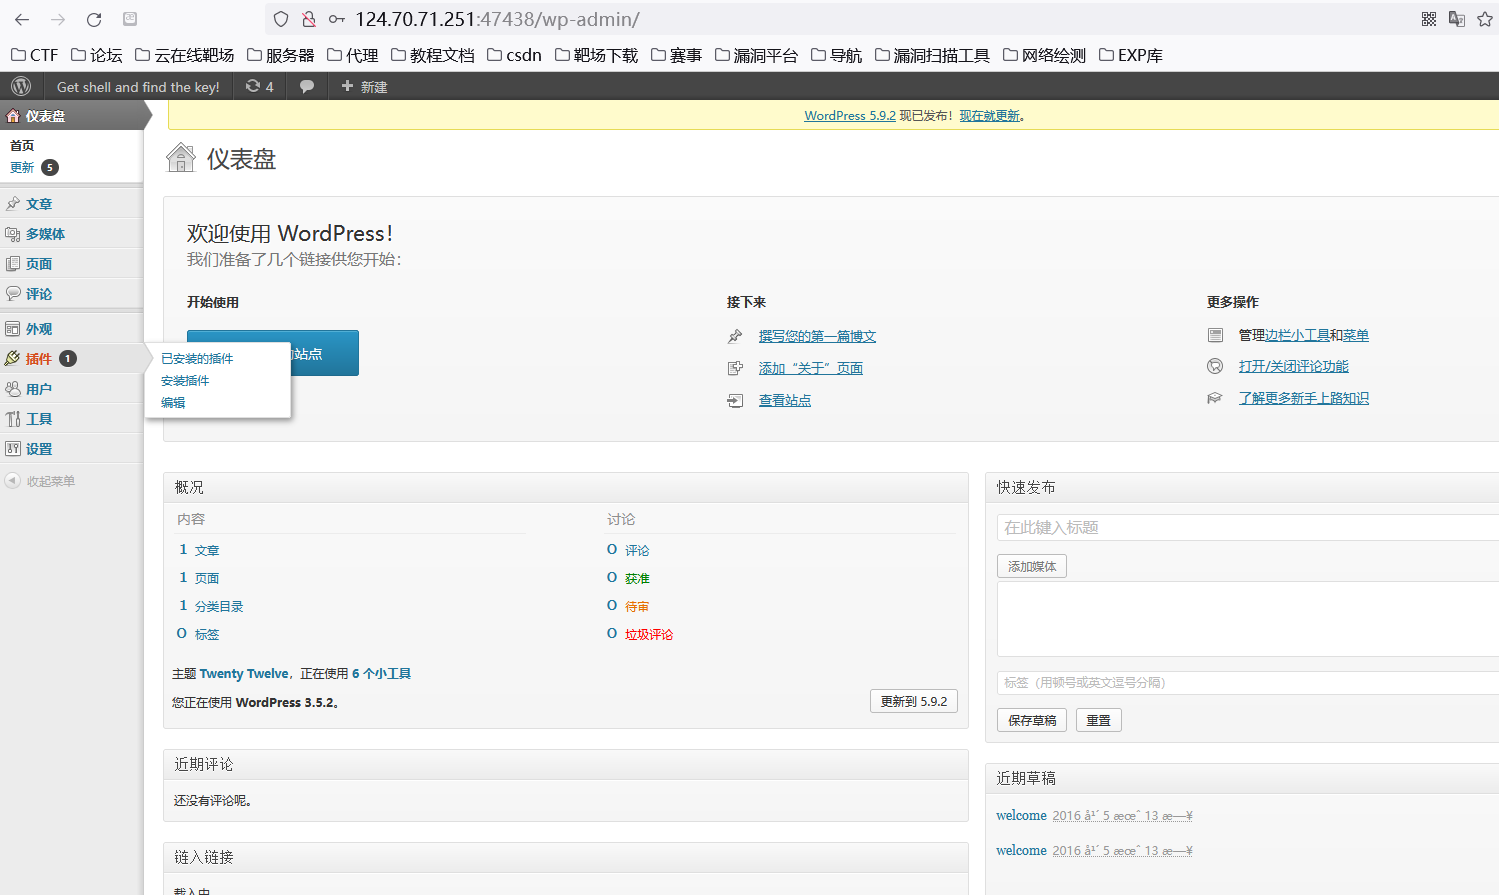This screenshot has height=895, width=1499.
Task: Go back using the browser back arrow
Action: click(x=22, y=19)
